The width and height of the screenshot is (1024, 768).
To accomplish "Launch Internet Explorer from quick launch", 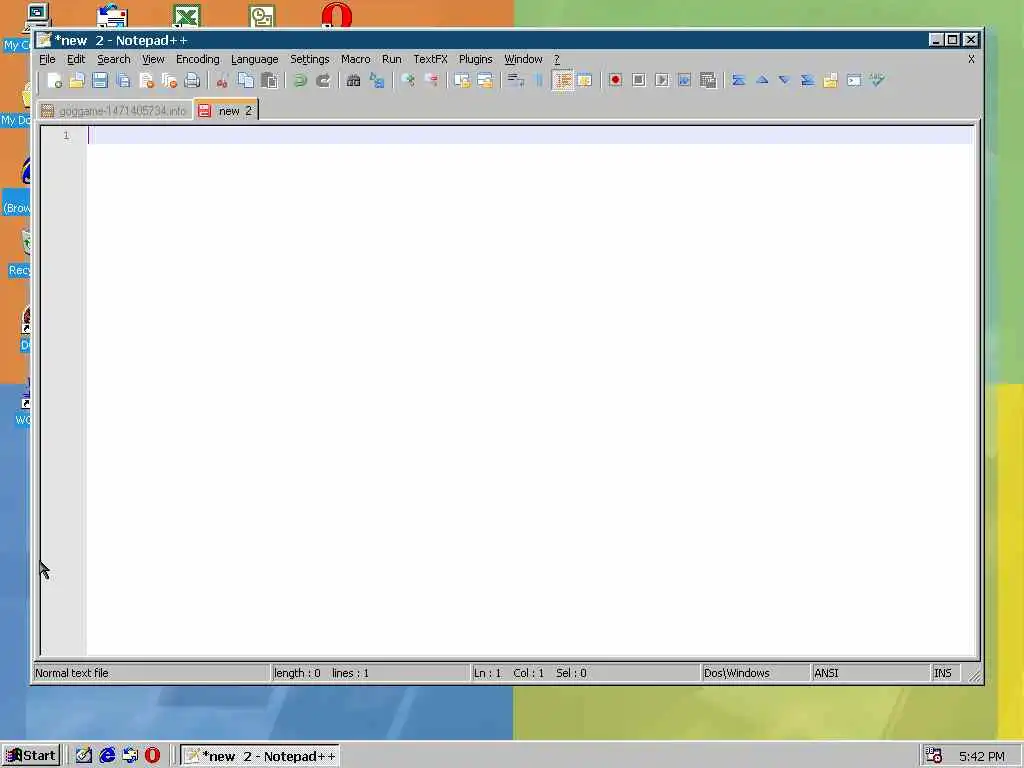I will [x=106, y=756].
